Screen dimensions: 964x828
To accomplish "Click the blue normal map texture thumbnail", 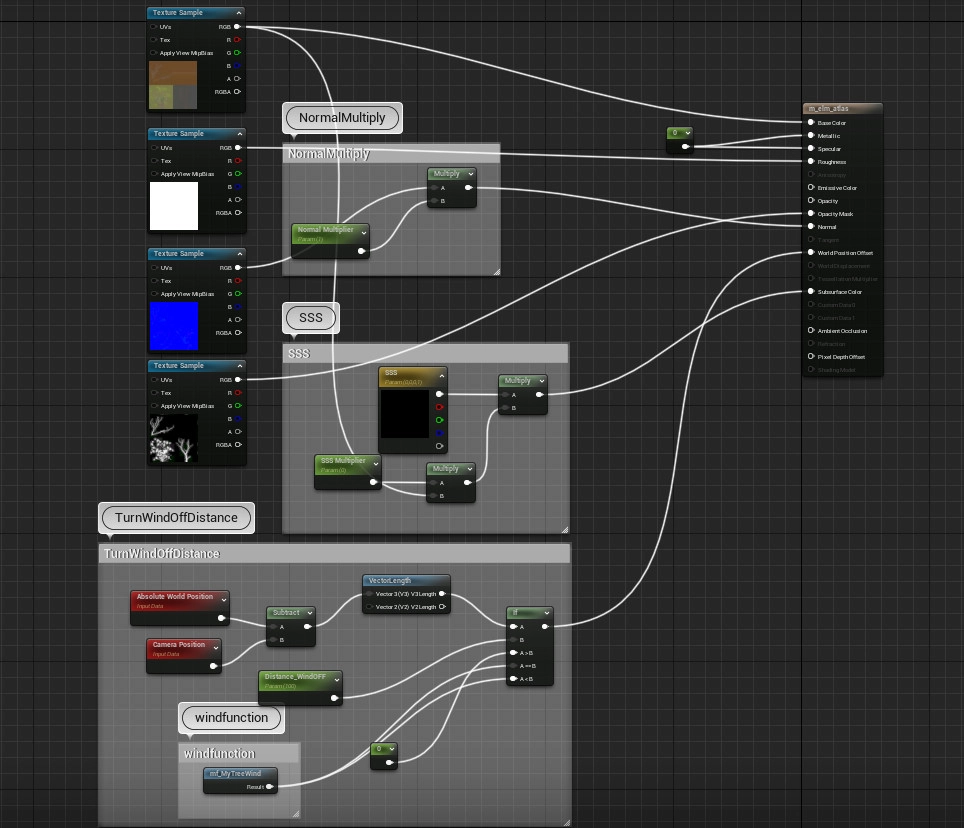I will pyautogui.click(x=173, y=326).
